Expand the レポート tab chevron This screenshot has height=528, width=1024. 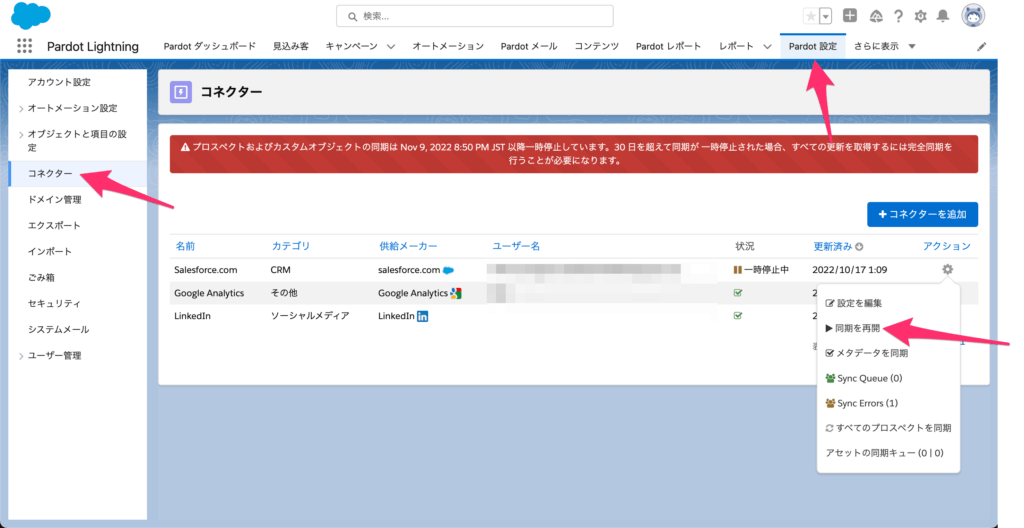pos(767,46)
